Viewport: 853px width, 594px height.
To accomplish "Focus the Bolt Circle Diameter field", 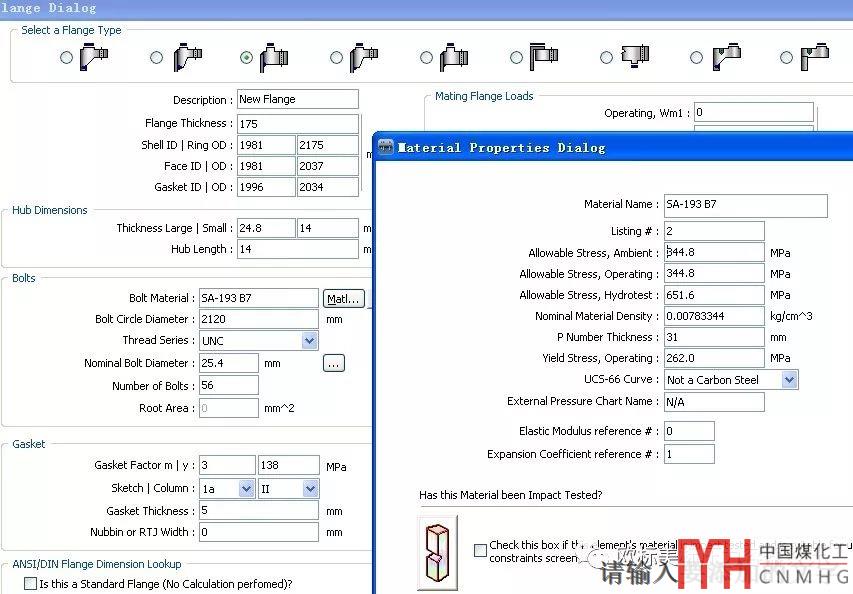I will (x=258, y=319).
